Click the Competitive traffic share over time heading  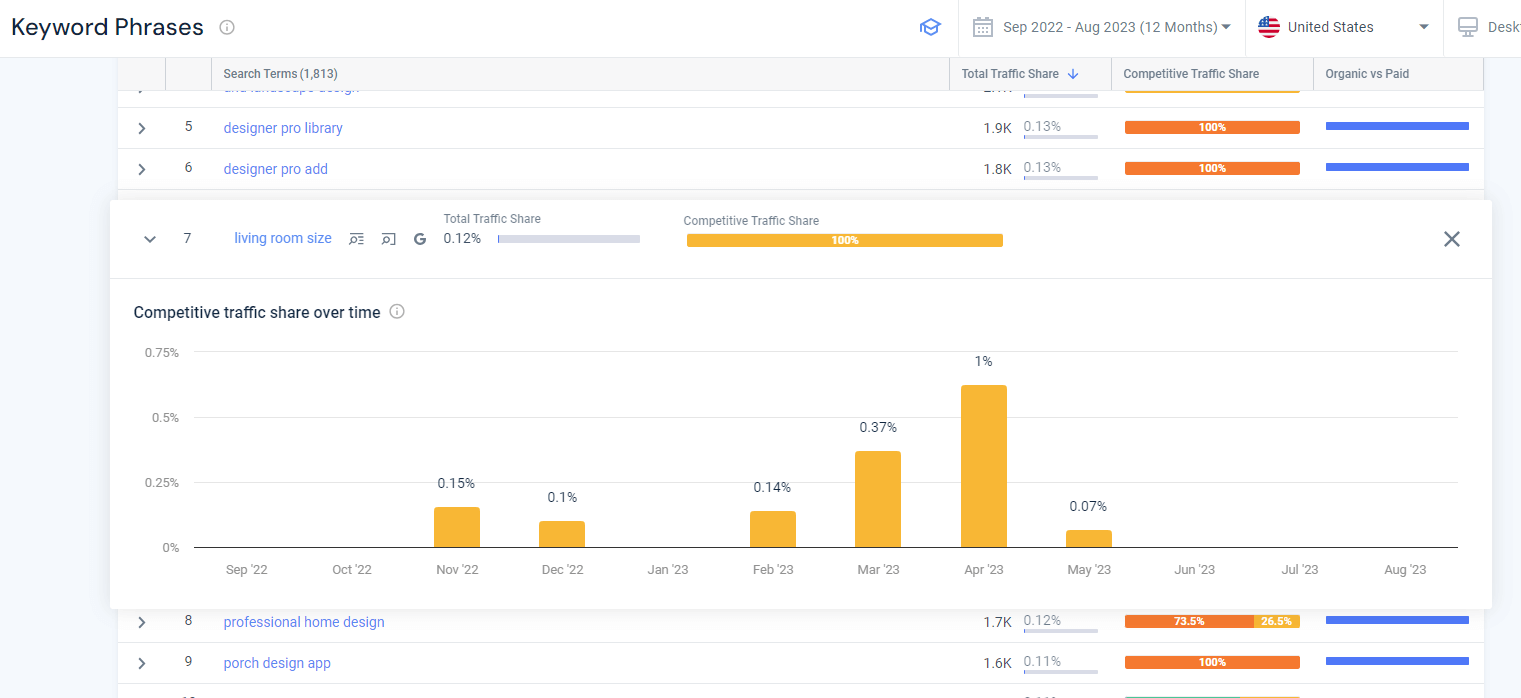tap(257, 312)
